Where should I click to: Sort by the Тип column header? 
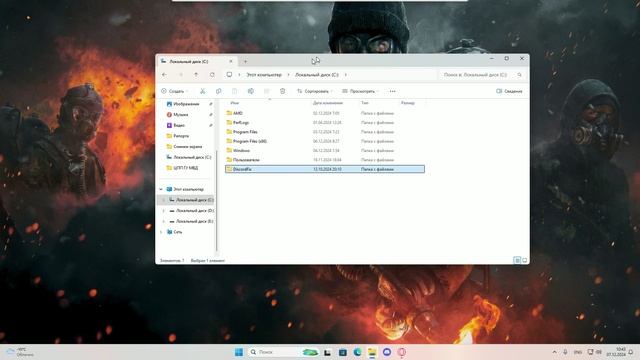coord(364,103)
